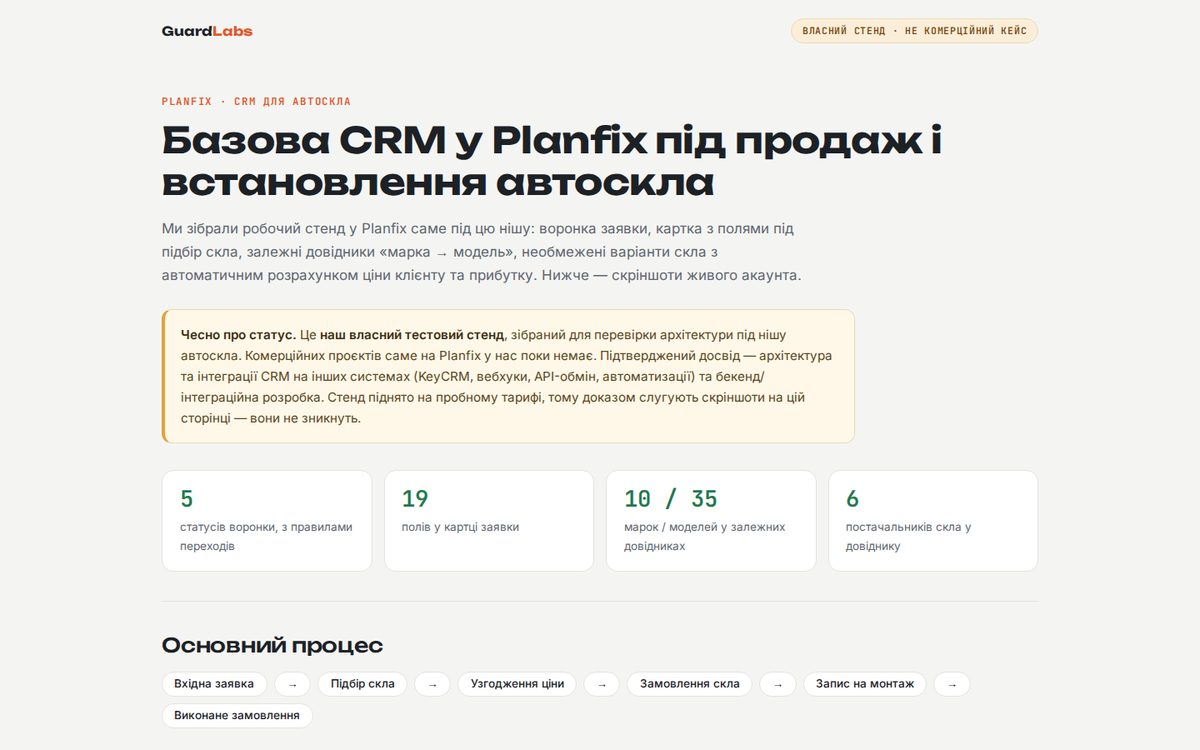Click the "Замовлення скла" process chip
This screenshot has height=750, width=1200.
tap(690, 684)
